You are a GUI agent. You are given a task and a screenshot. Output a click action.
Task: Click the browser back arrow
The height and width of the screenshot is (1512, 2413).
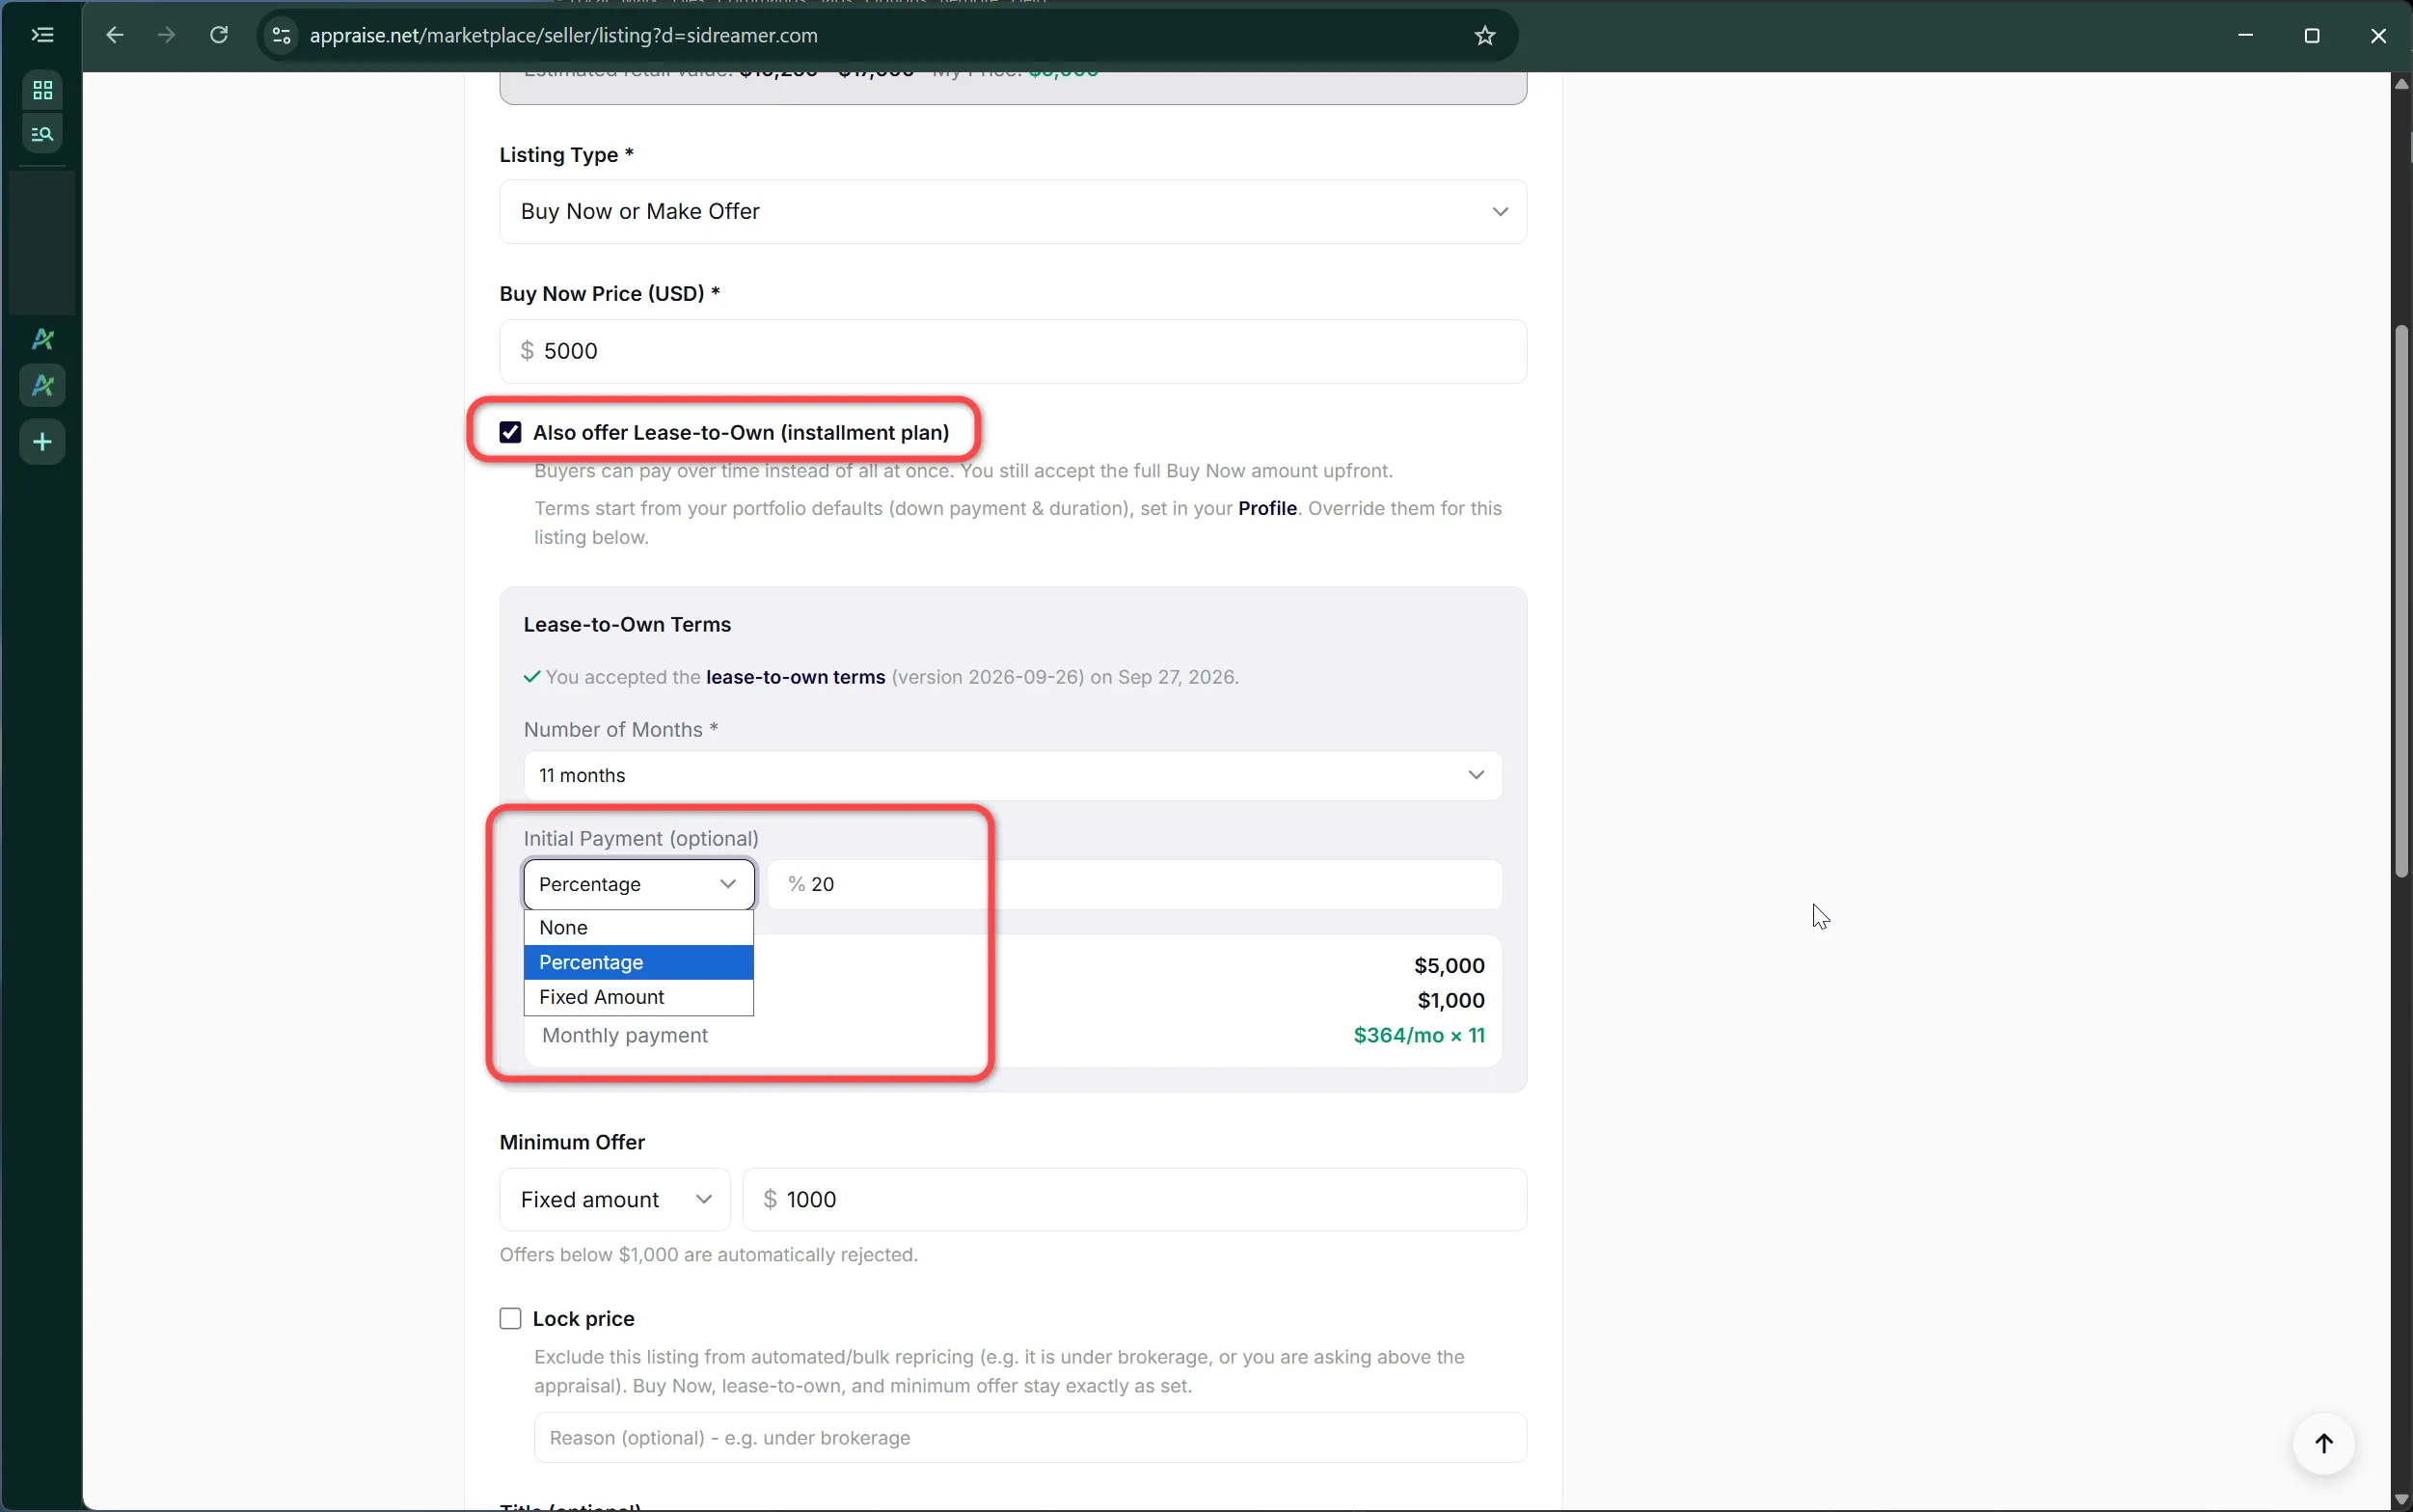pos(115,35)
